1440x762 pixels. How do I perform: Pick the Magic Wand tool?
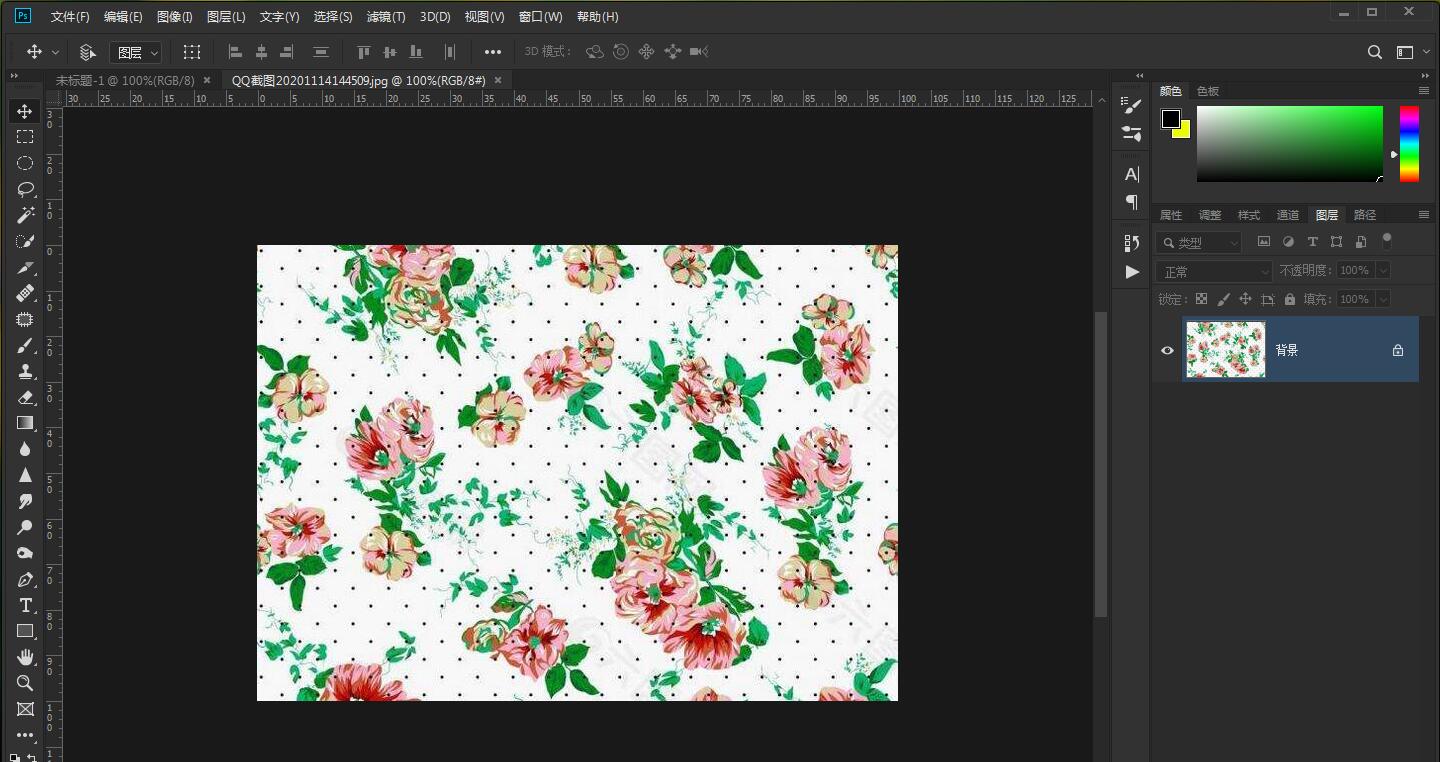pyautogui.click(x=25, y=215)
